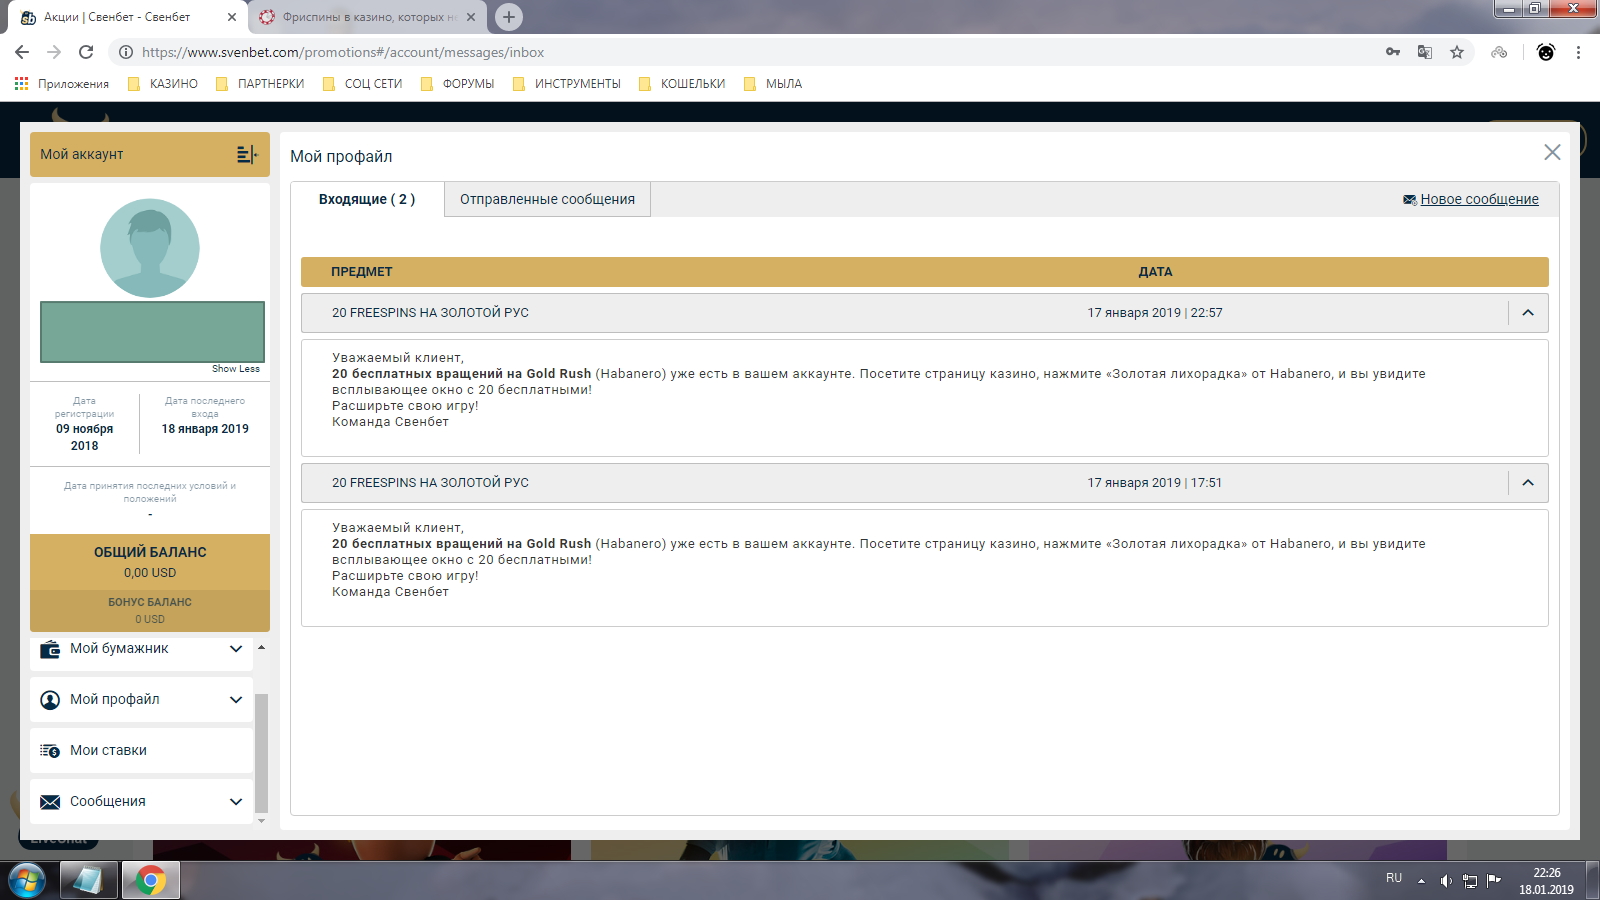Click the volume speaker tray icon
1600x900 pixels.
1446,881
